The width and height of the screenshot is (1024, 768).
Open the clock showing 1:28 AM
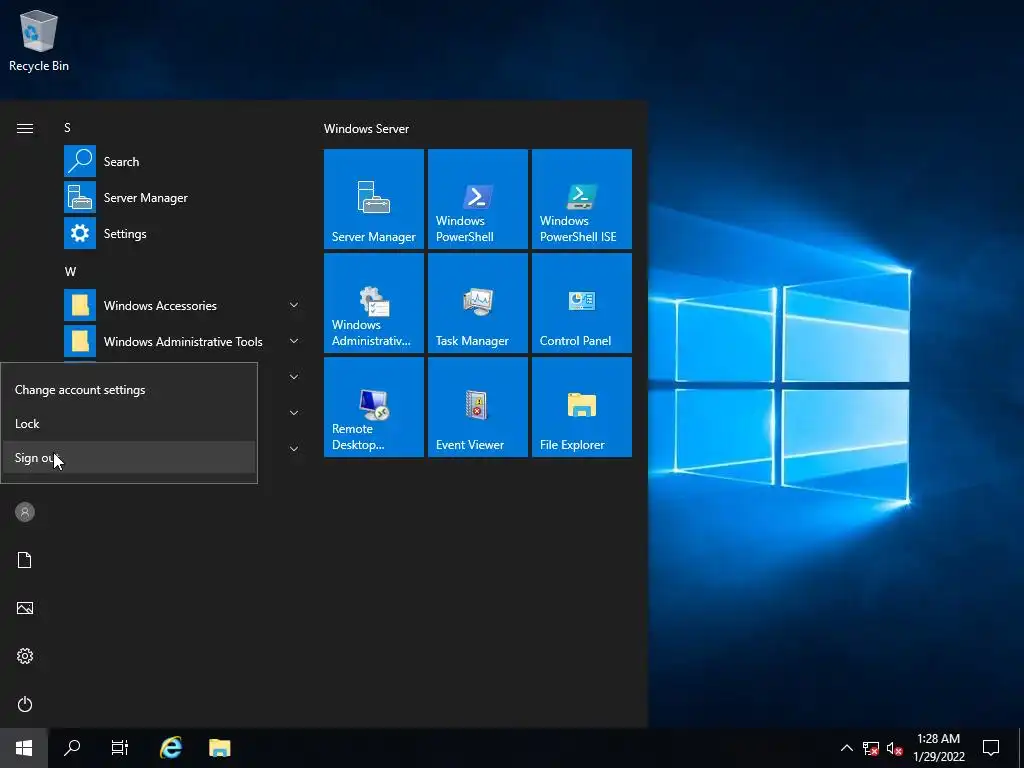(938, 748)
